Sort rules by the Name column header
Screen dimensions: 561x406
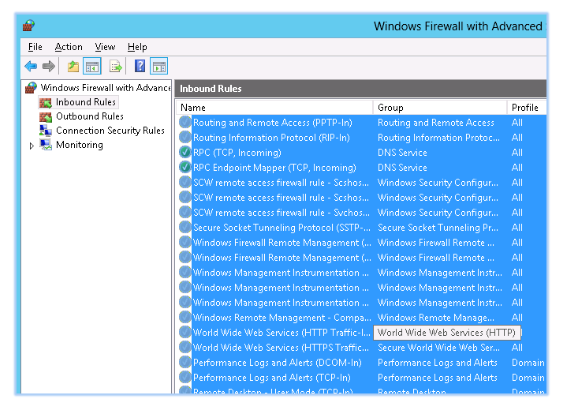tap(275, 108)
